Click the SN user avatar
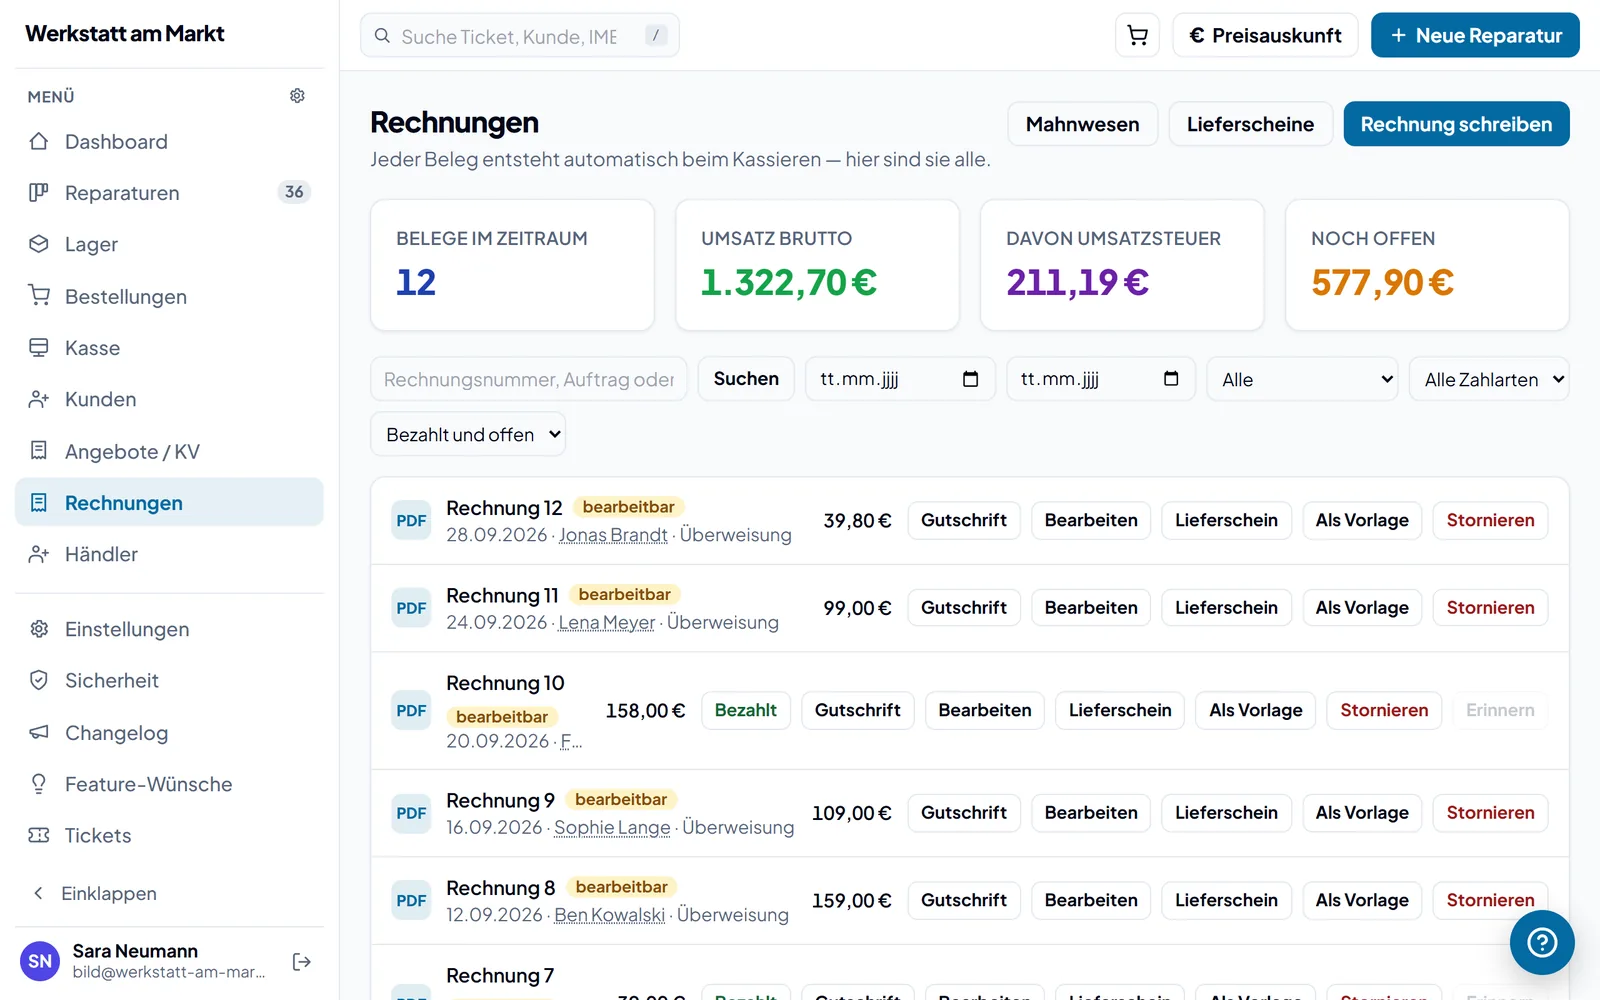 coord(40,961)
